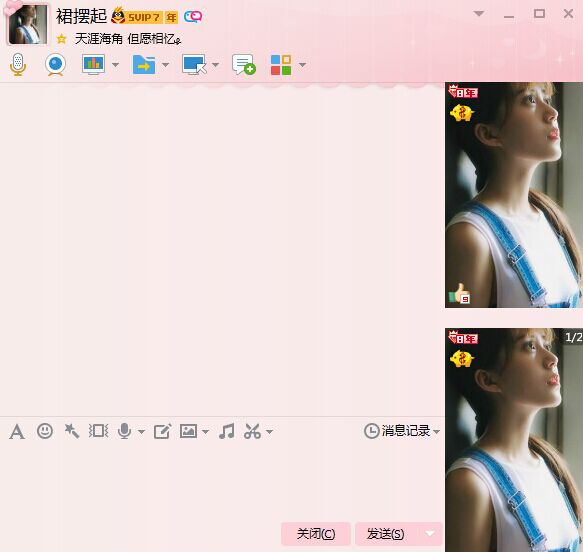Toggle the font style letter A tool
Screen dimensions: 583x552
17,432
